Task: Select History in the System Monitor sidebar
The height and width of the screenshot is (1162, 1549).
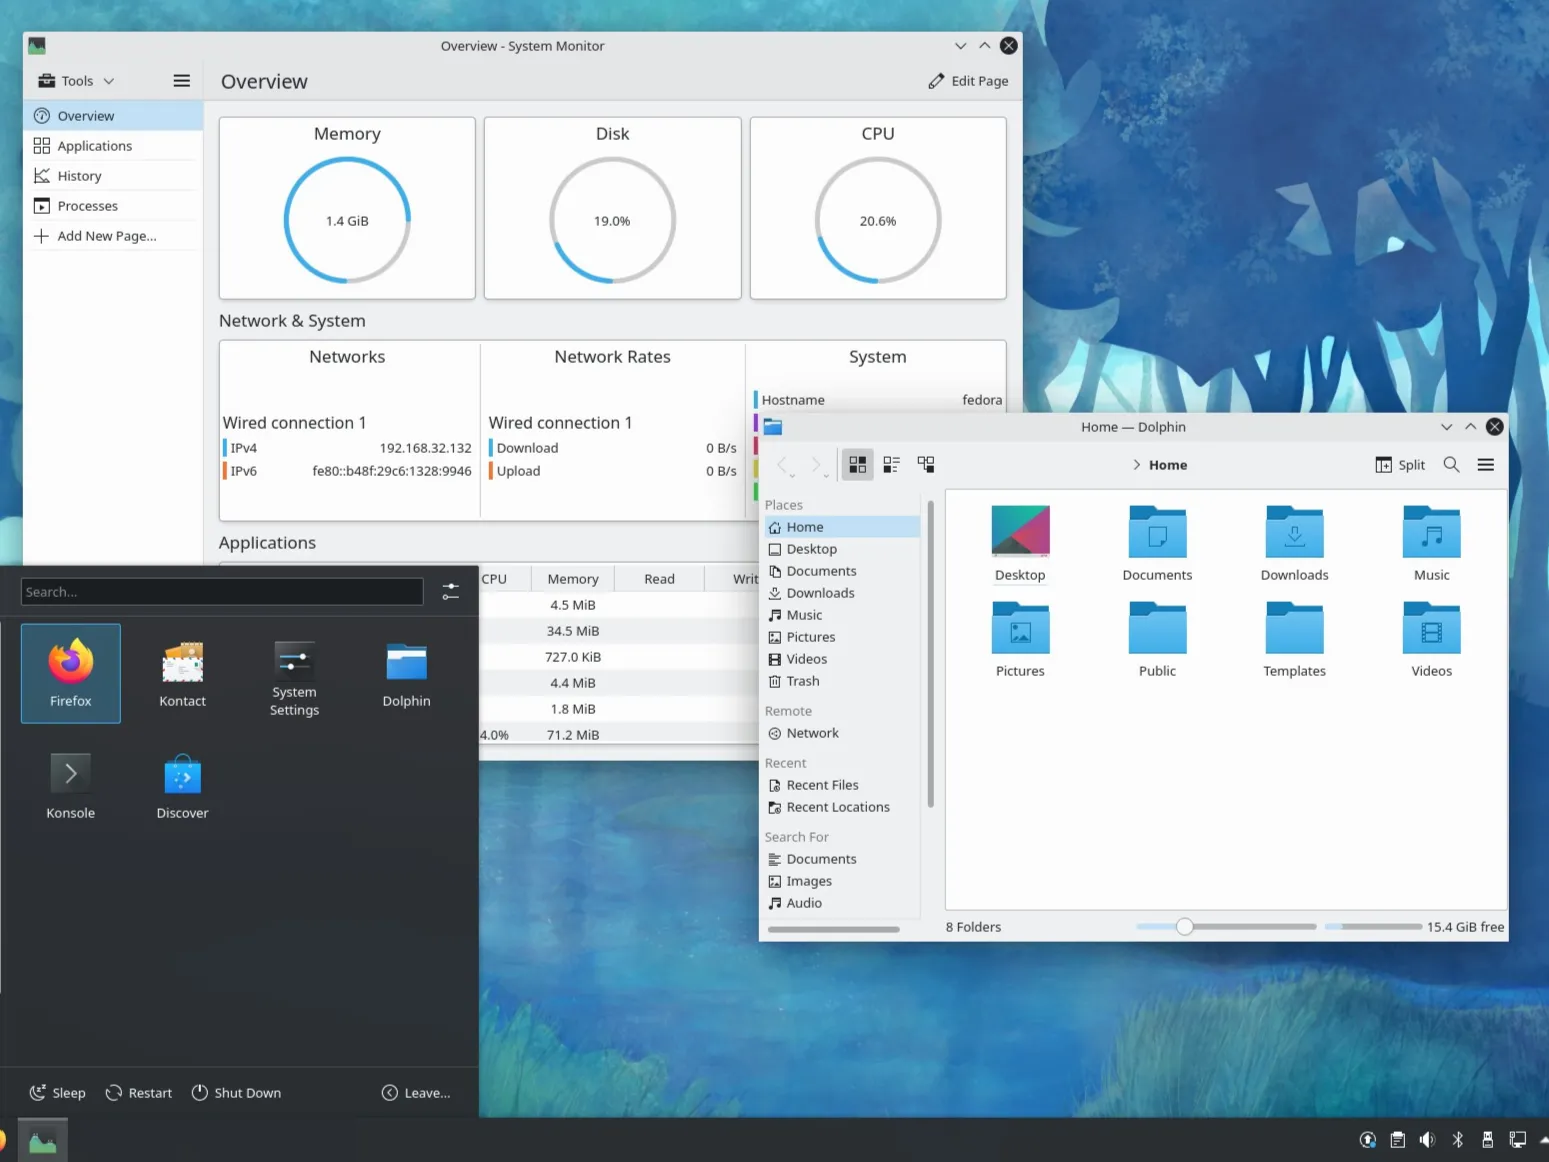Action: tap(80, 175)
